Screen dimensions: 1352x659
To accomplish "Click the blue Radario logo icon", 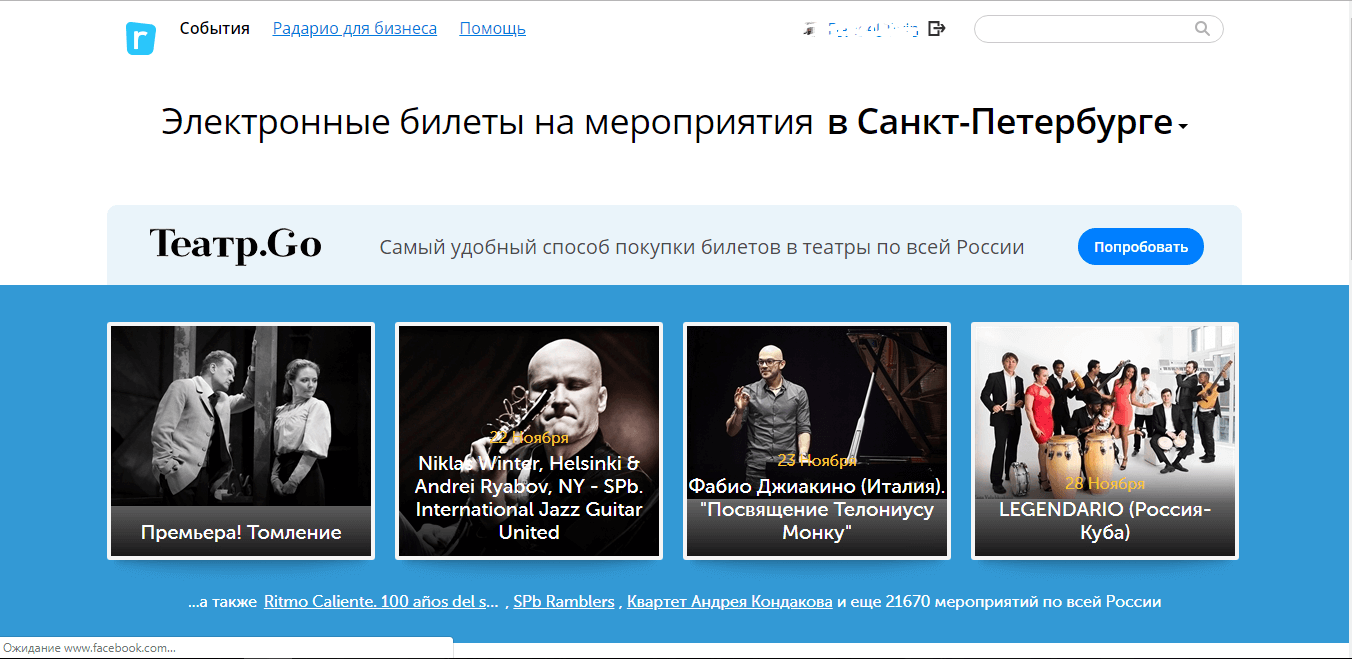I will (x=141, y=38).
